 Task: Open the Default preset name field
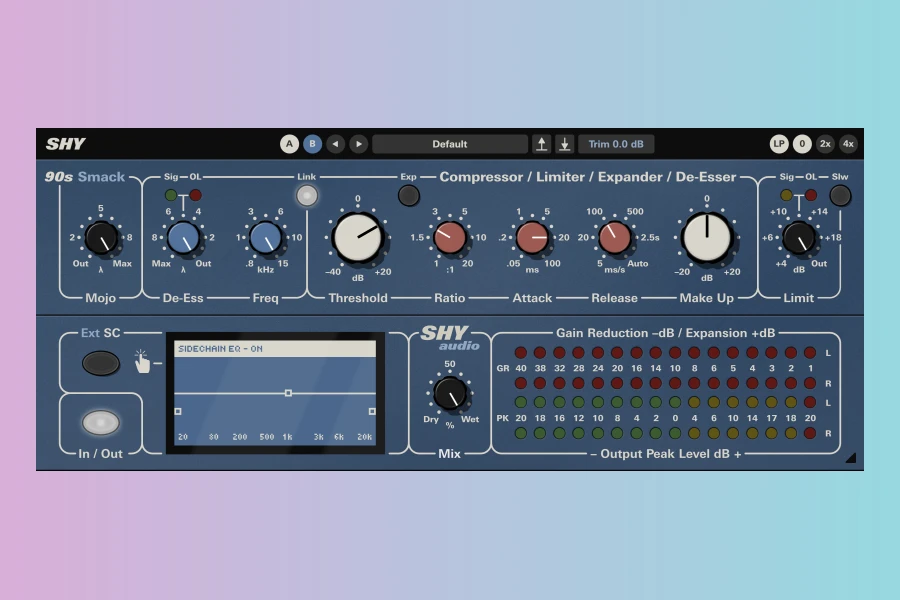[x=449, y=144]
